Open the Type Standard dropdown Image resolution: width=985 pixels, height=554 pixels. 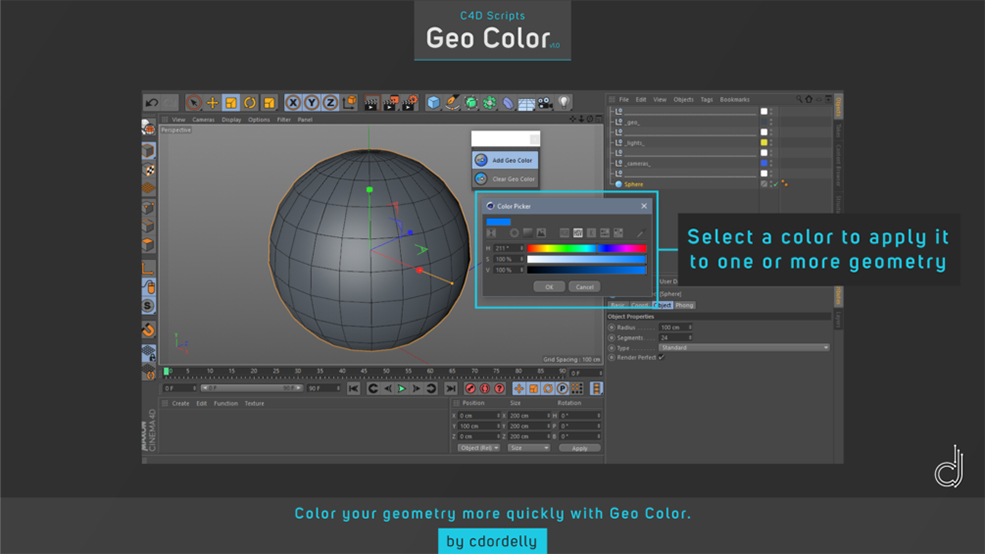(744, 347)
